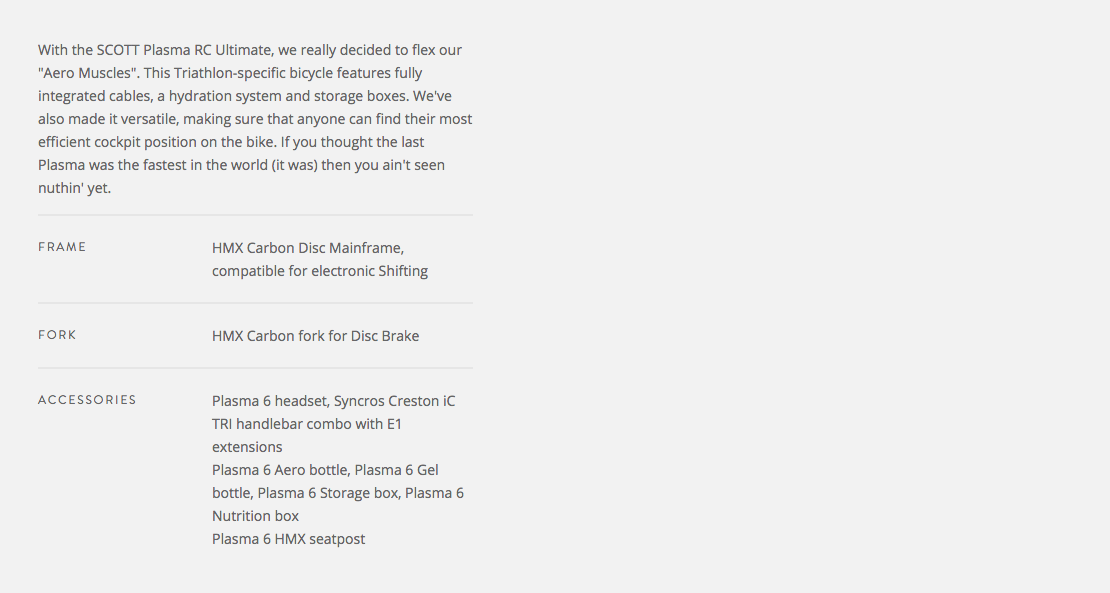Click the FRAME spec label
Screen dimensions: 1110x593
pyautogui.click(x=62, y=247)
